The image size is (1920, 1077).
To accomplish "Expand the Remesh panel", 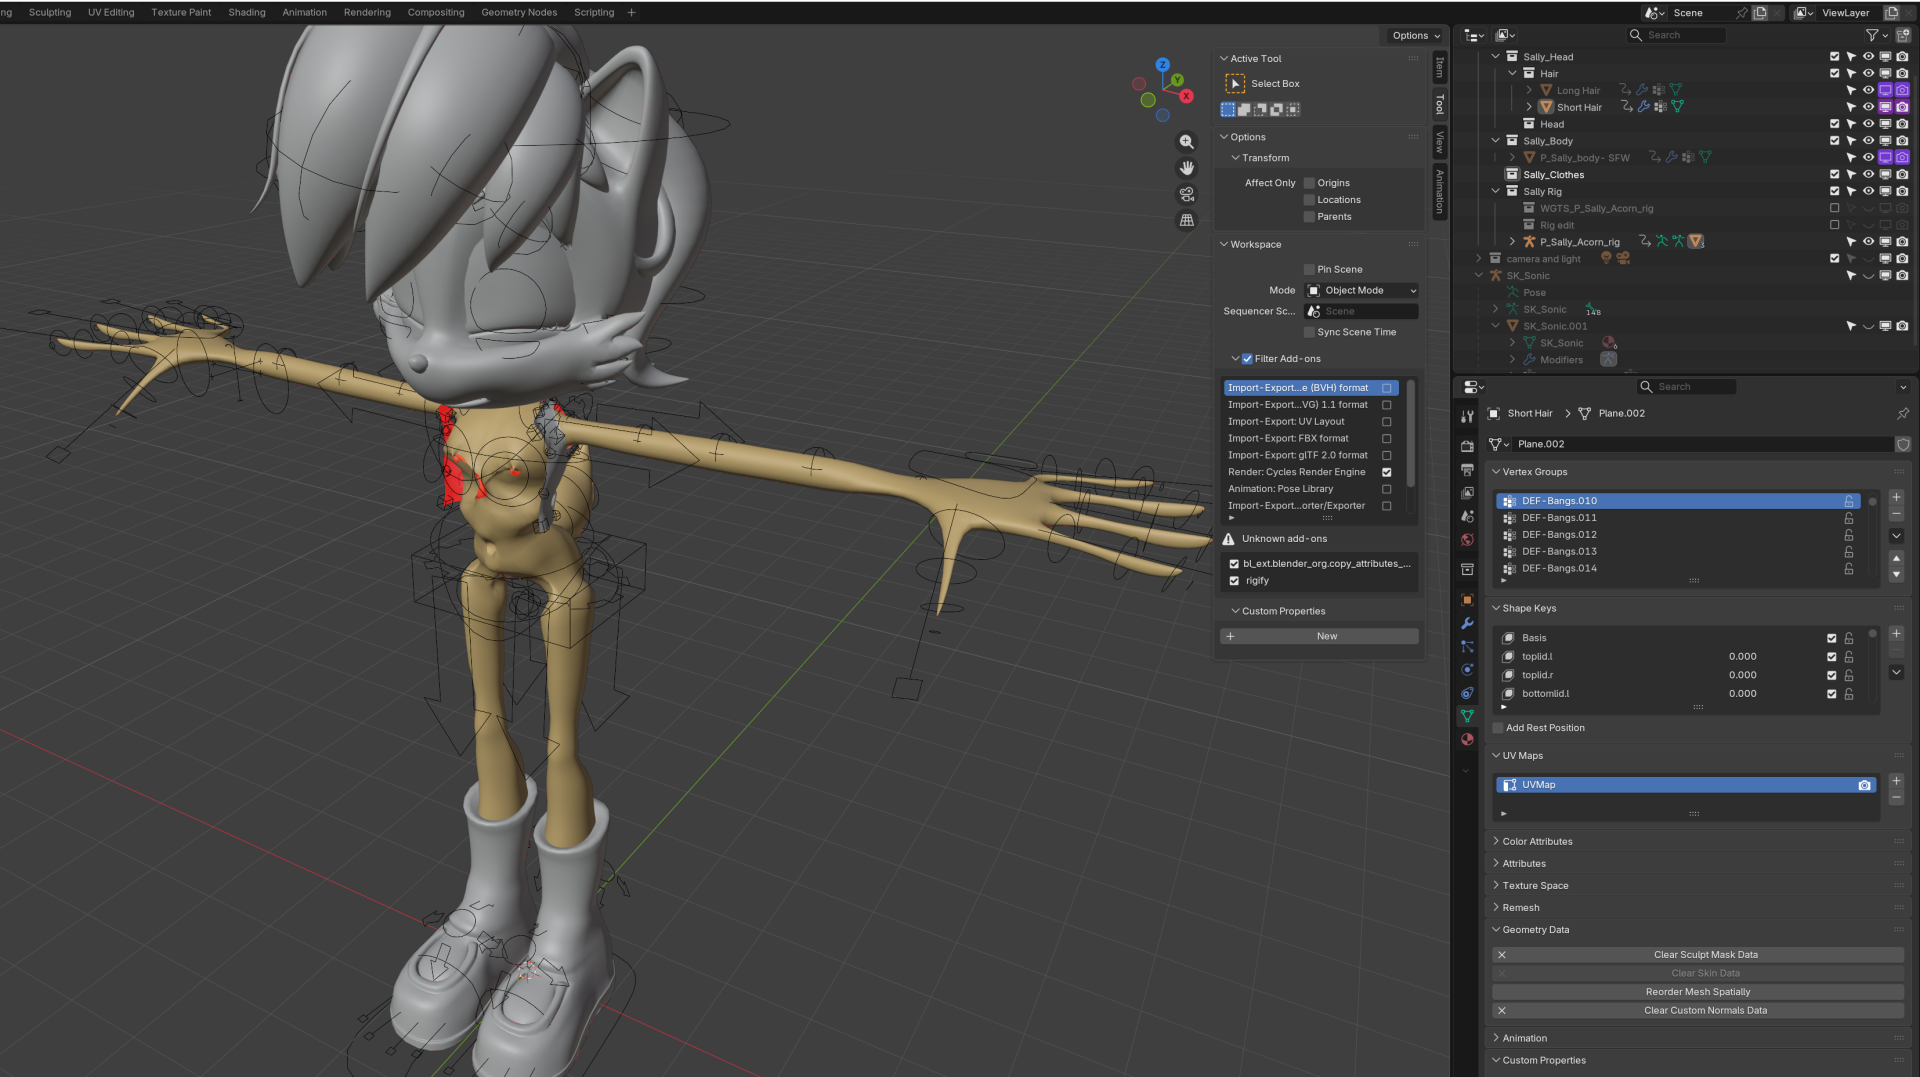I will (x=1497, y=908).
